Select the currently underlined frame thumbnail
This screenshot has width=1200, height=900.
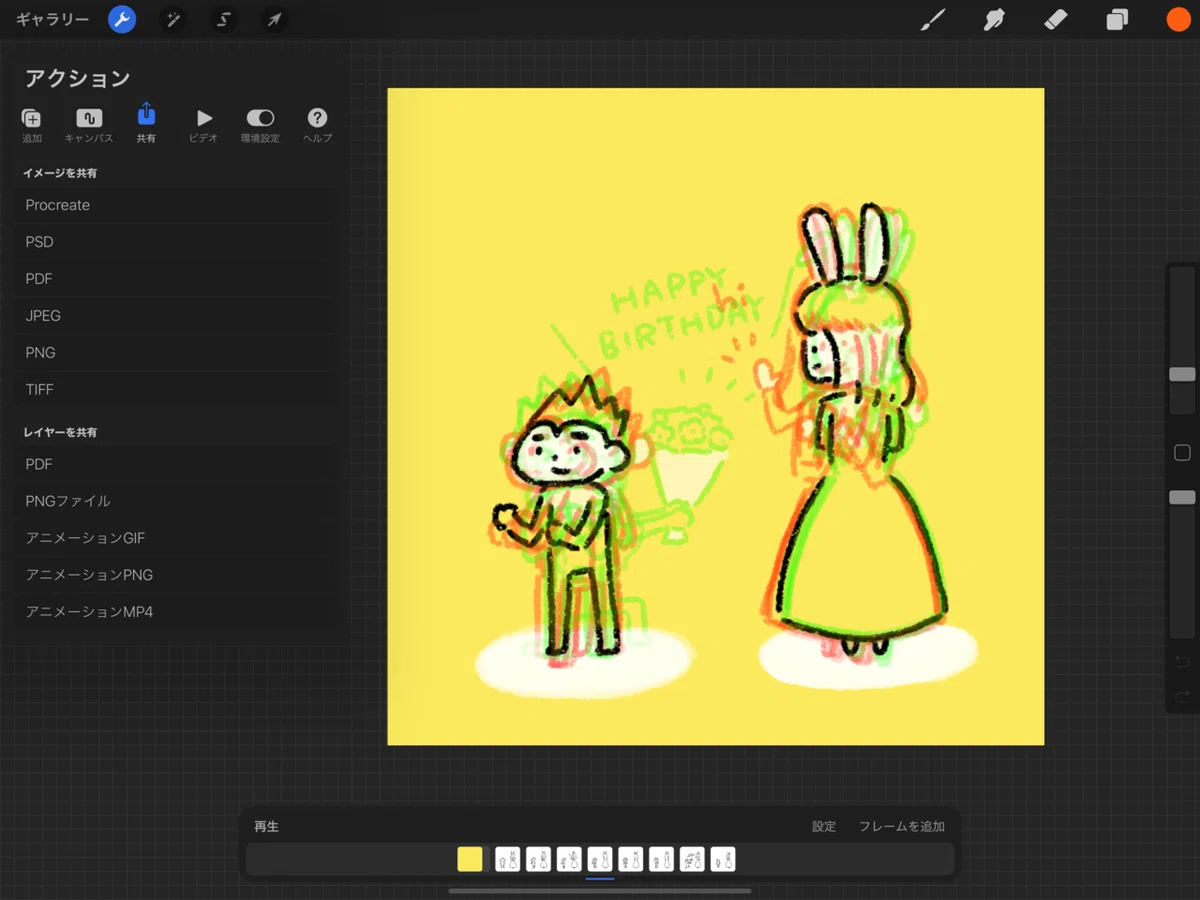(600, 859)
